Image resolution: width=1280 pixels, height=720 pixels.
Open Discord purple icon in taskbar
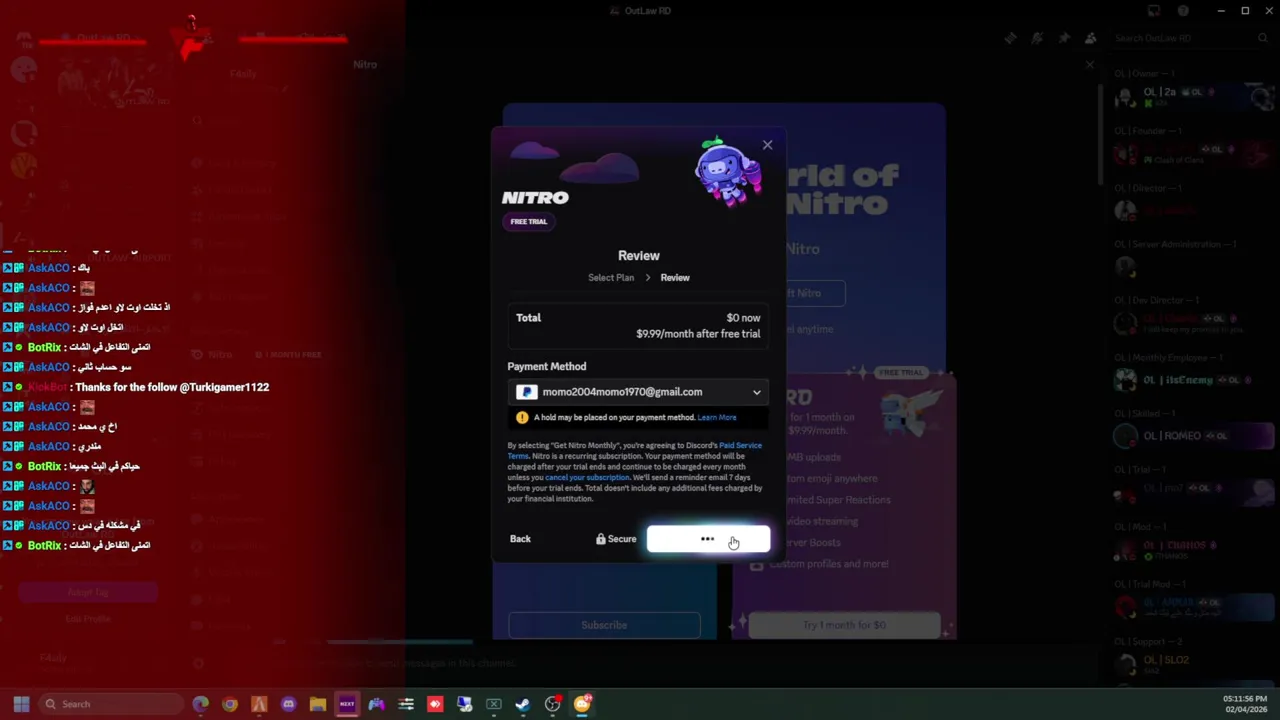[x=289, y=704]
